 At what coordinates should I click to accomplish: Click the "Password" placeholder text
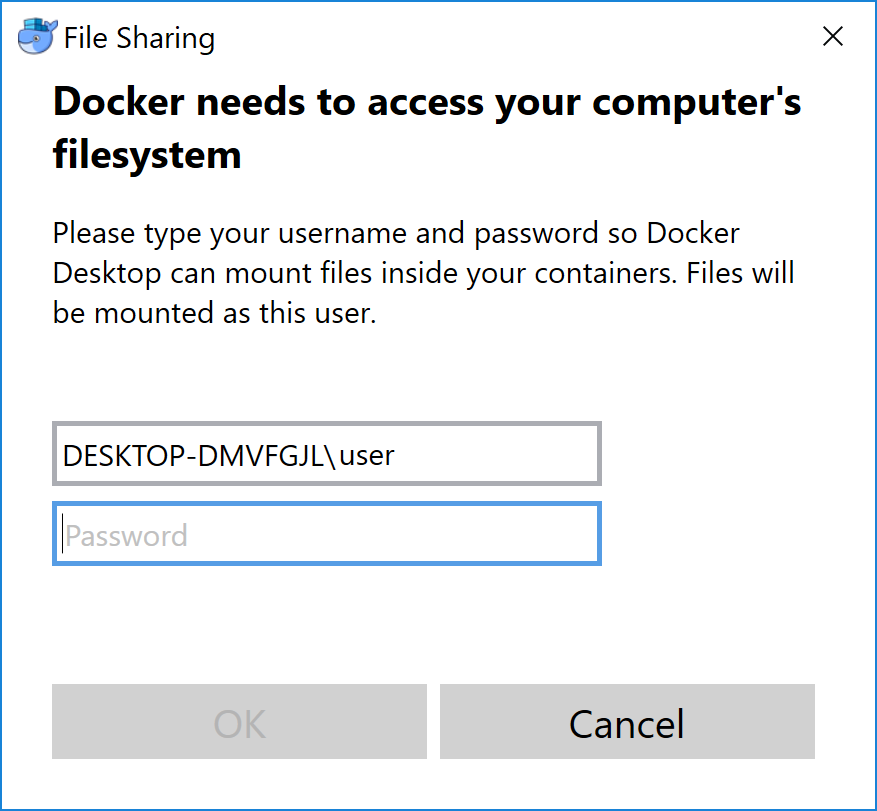click(126, 536)
